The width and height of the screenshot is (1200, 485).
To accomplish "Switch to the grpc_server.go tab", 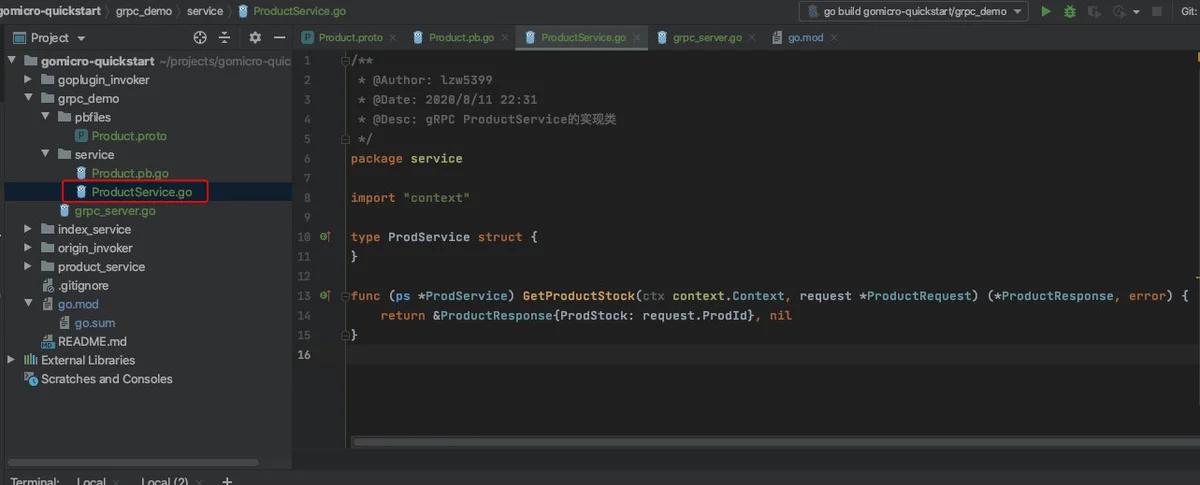I will pyautogui.click(x=707, y=37).
